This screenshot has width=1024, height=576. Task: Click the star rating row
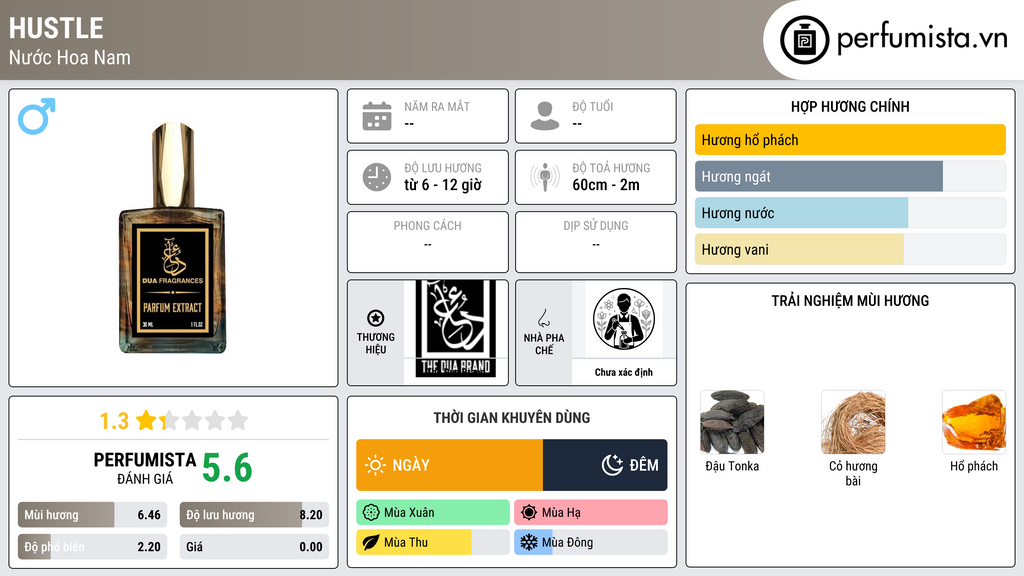click(174, 421)
